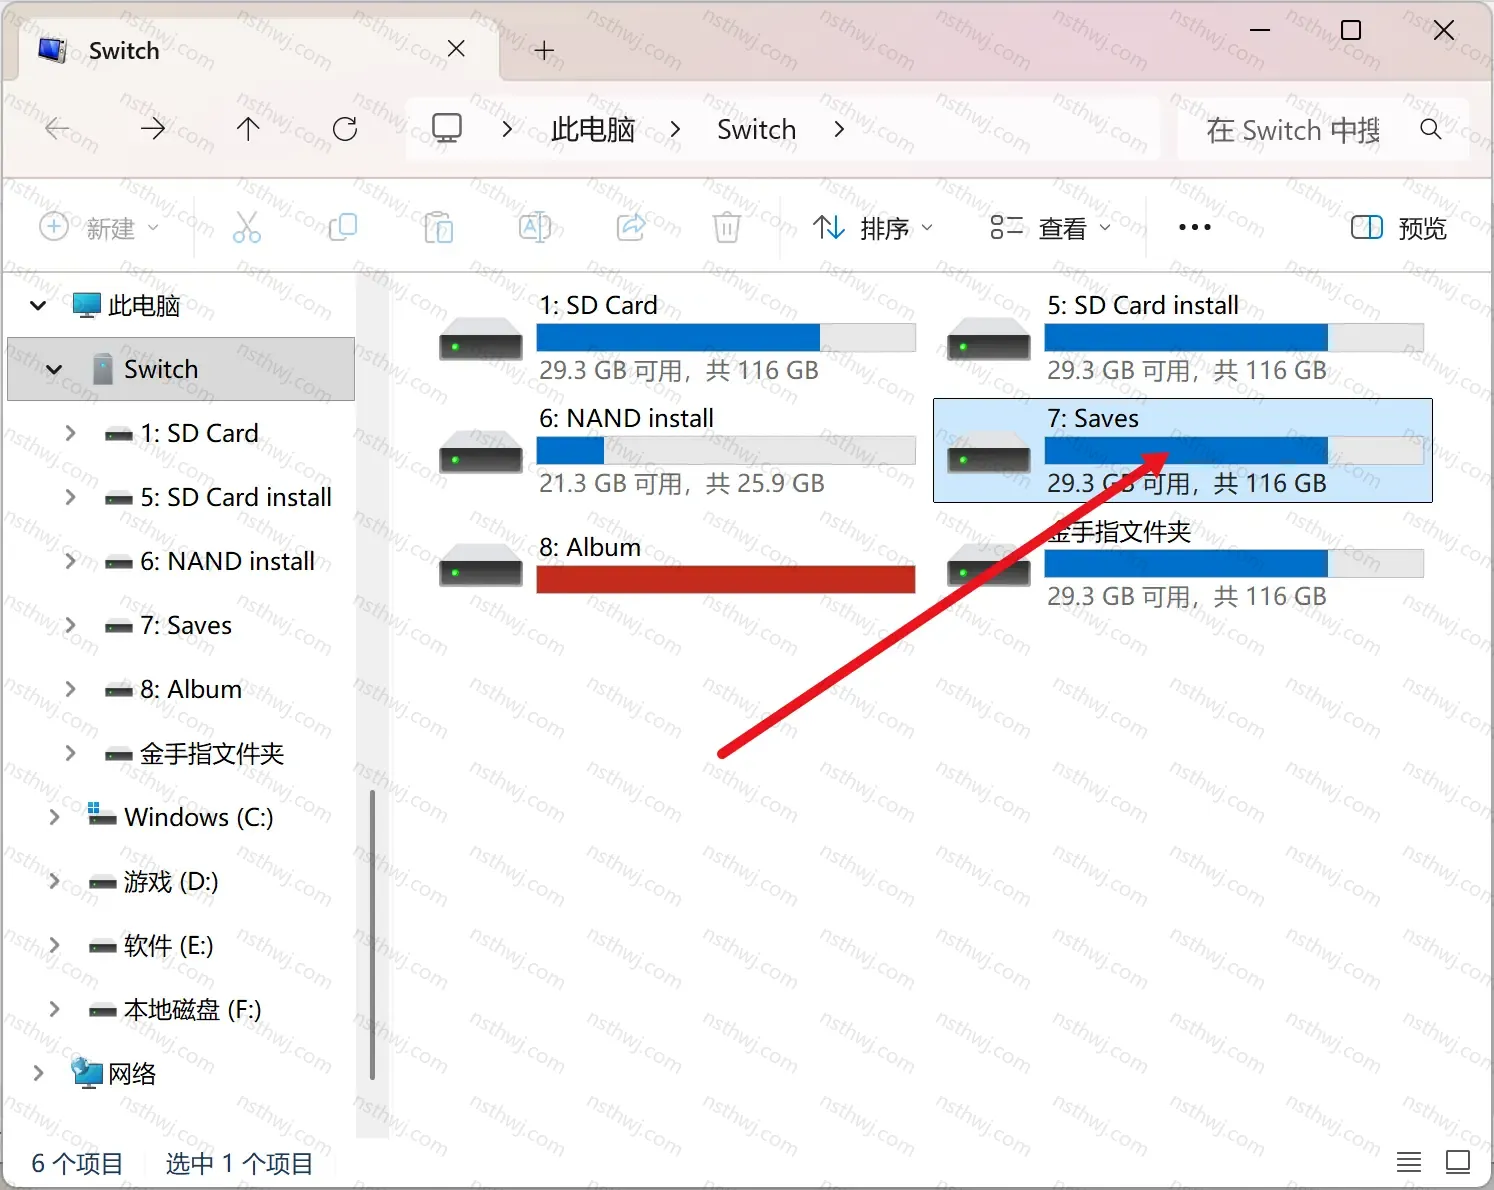
Task: Open 5: SD Card install in the navigation tree
Action: pos(236,497)
